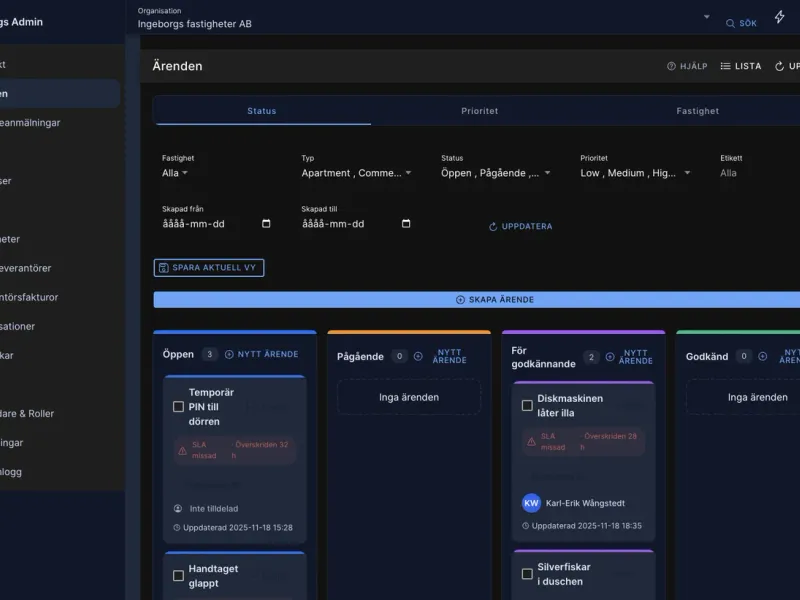Image resolution: width=800 pixels, height=600 pixels.
Task: Click the UPPDATERA filter button
Action: pos(520,226)
